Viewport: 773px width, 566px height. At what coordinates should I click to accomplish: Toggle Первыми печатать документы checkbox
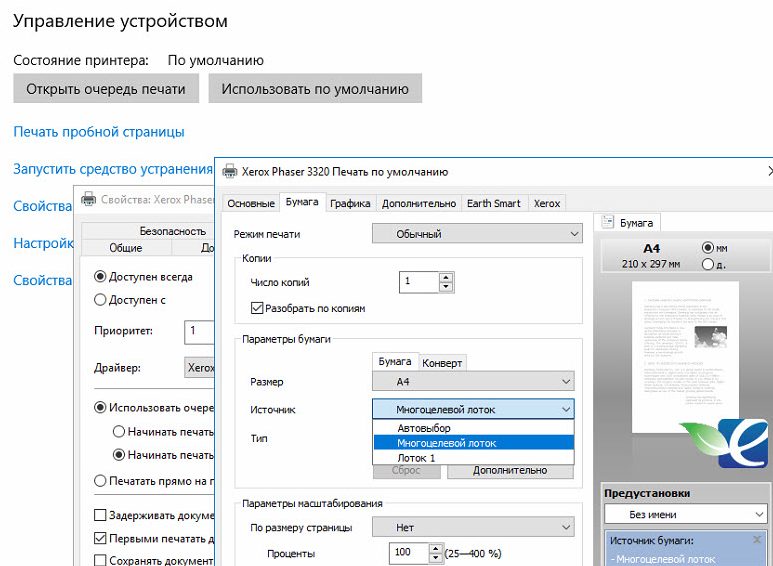[100, 538]
